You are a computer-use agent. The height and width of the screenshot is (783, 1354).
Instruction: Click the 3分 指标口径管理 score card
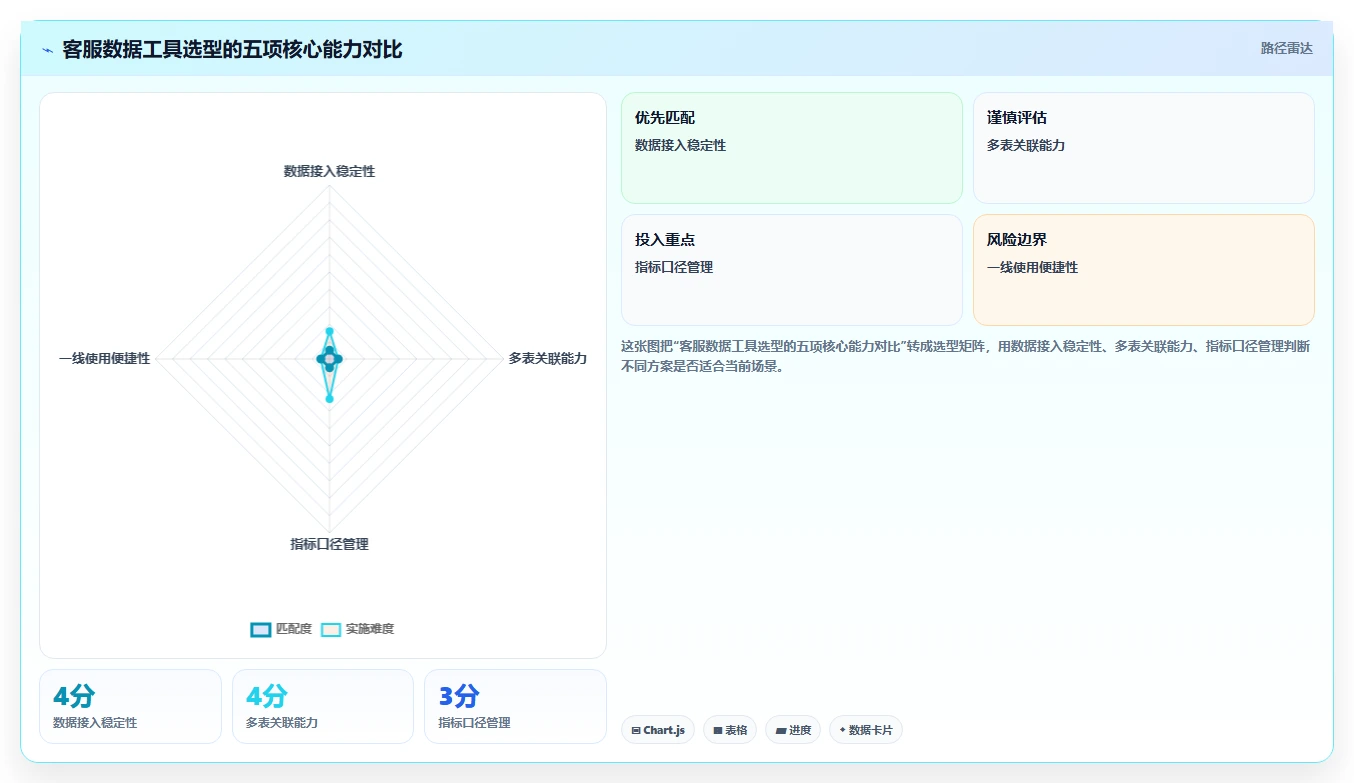[515, 706]
